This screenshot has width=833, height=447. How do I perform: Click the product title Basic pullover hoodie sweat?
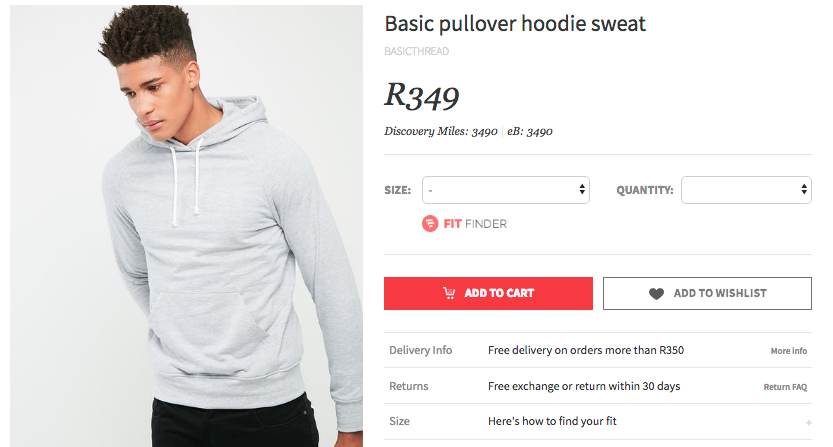[x=515, y=24]
